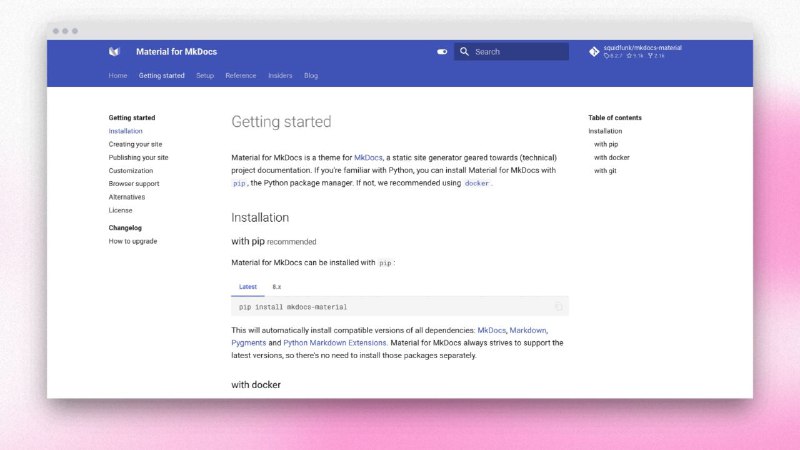Switch to the Reference navigation tab
Image resolution: width=800 pixels, height=450 pixels.
pyautogui.click(x=241, y=76)
